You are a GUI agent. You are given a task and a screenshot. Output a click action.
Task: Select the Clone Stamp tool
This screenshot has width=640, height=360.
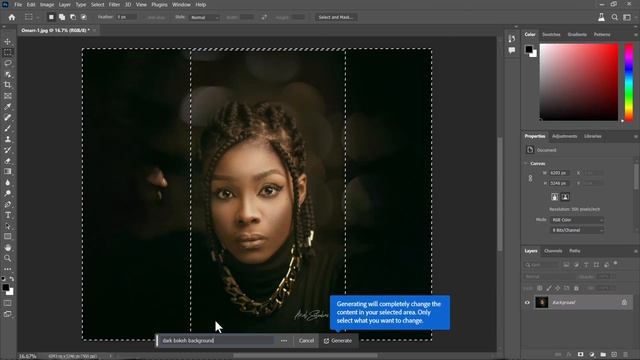[8, 139]
